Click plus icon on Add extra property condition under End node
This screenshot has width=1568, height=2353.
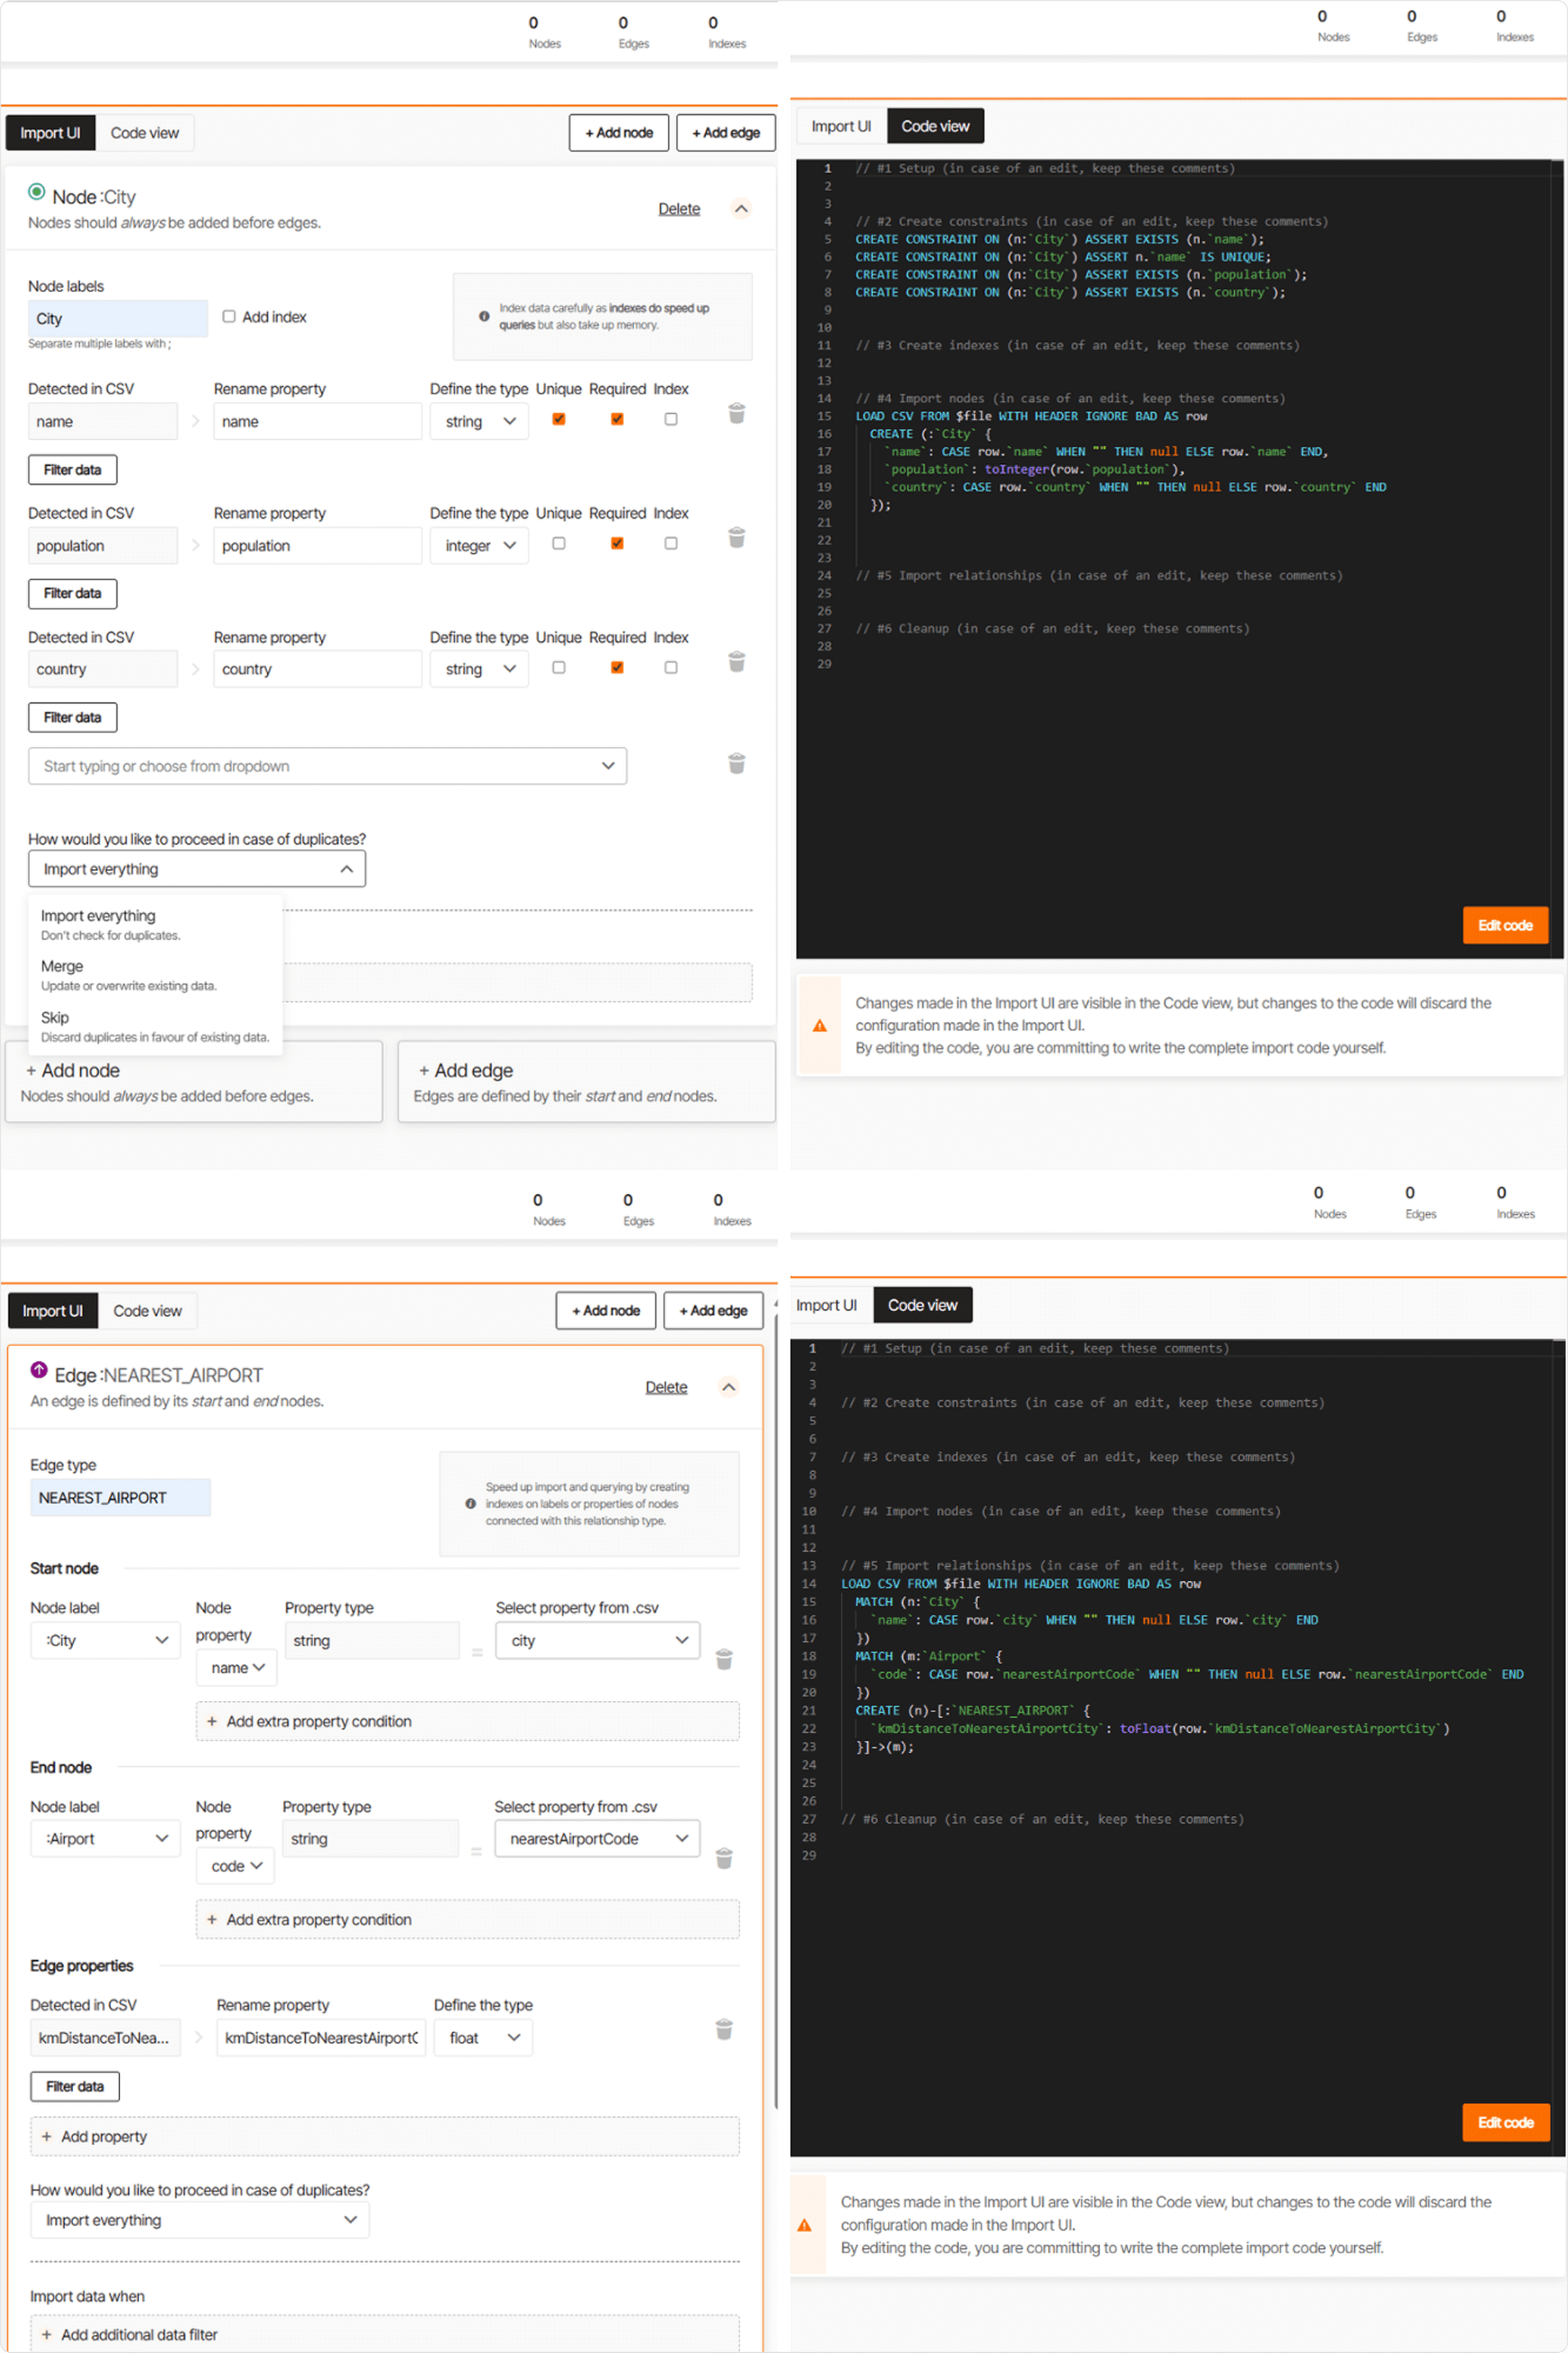point(212,1919)
